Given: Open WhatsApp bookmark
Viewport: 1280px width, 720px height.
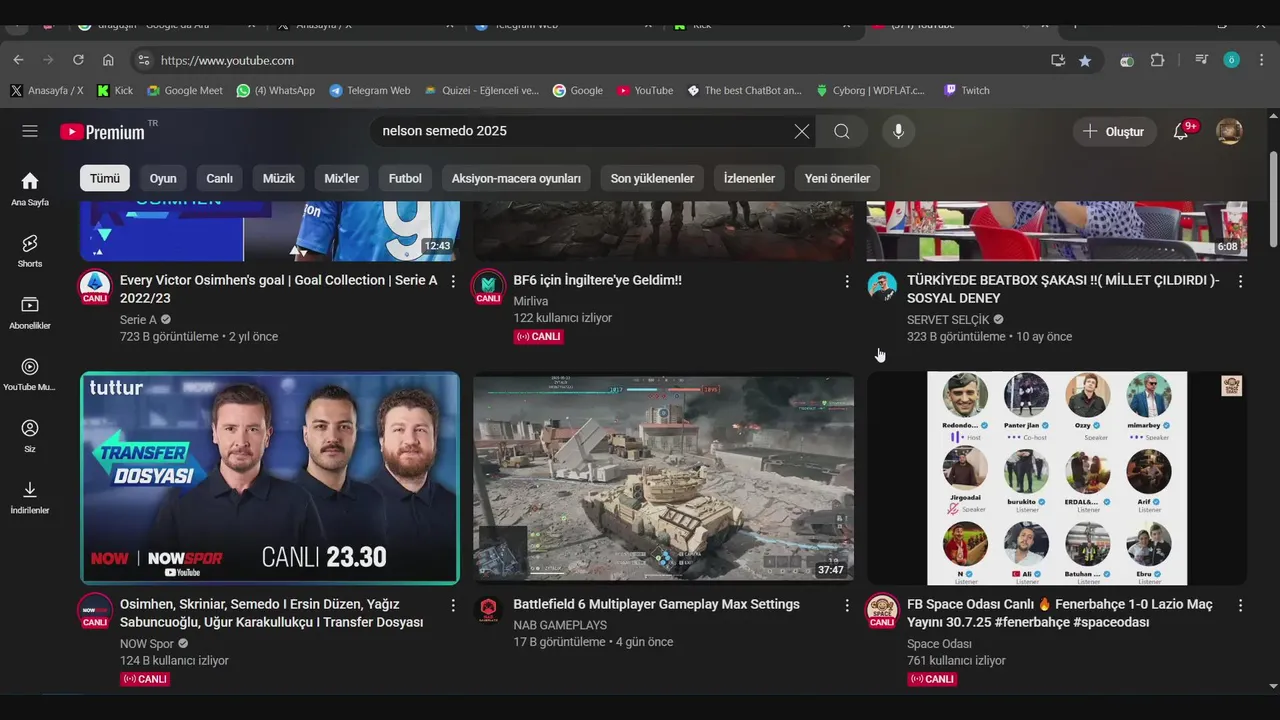Looking at the screenshot, I should point(276,90).
